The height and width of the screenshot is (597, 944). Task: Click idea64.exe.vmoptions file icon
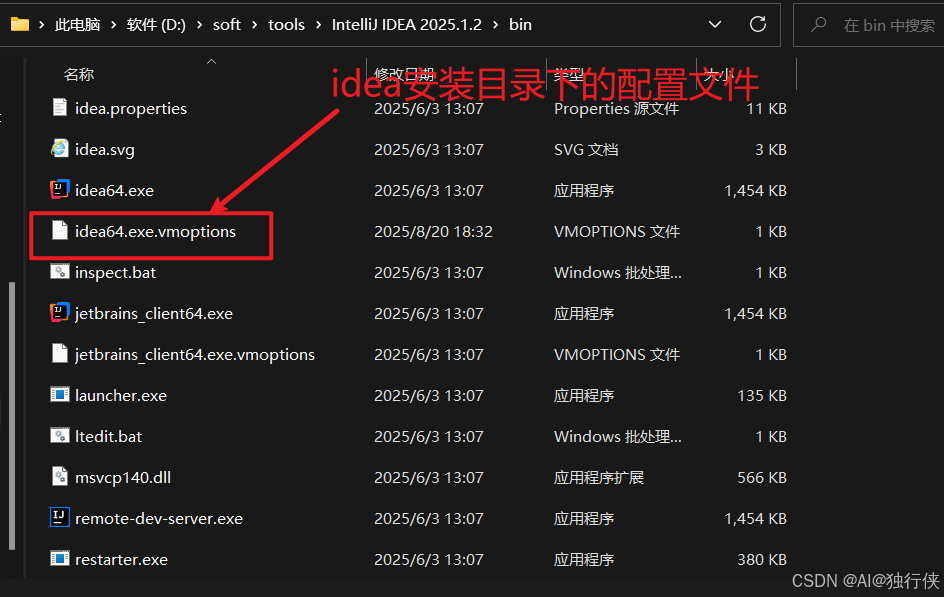tap(60, 230)
